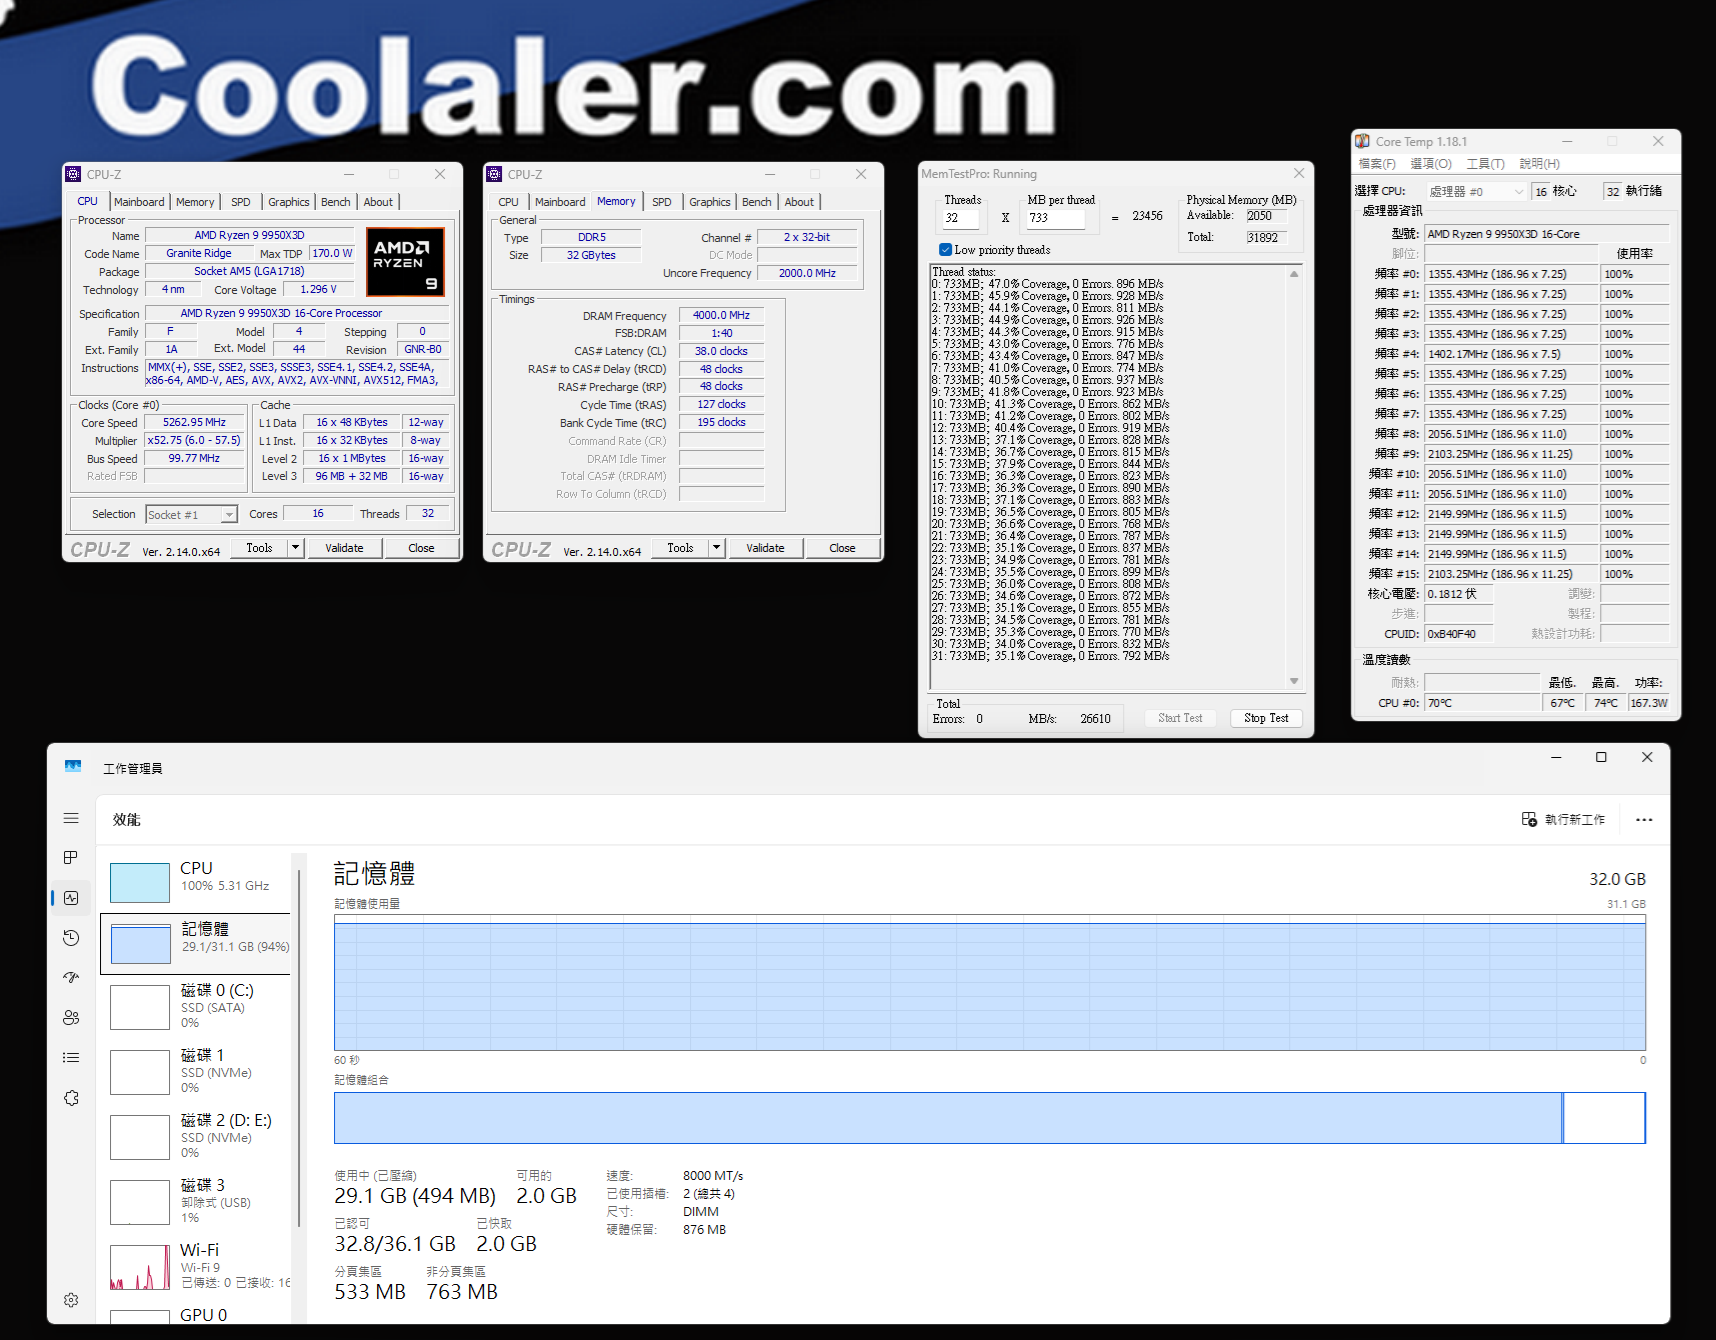Image resolution: width=1716 pixels, height=1340 pixels.
Task: Switch to Graphics tab in left CPU-Z window
Action: 289,202
